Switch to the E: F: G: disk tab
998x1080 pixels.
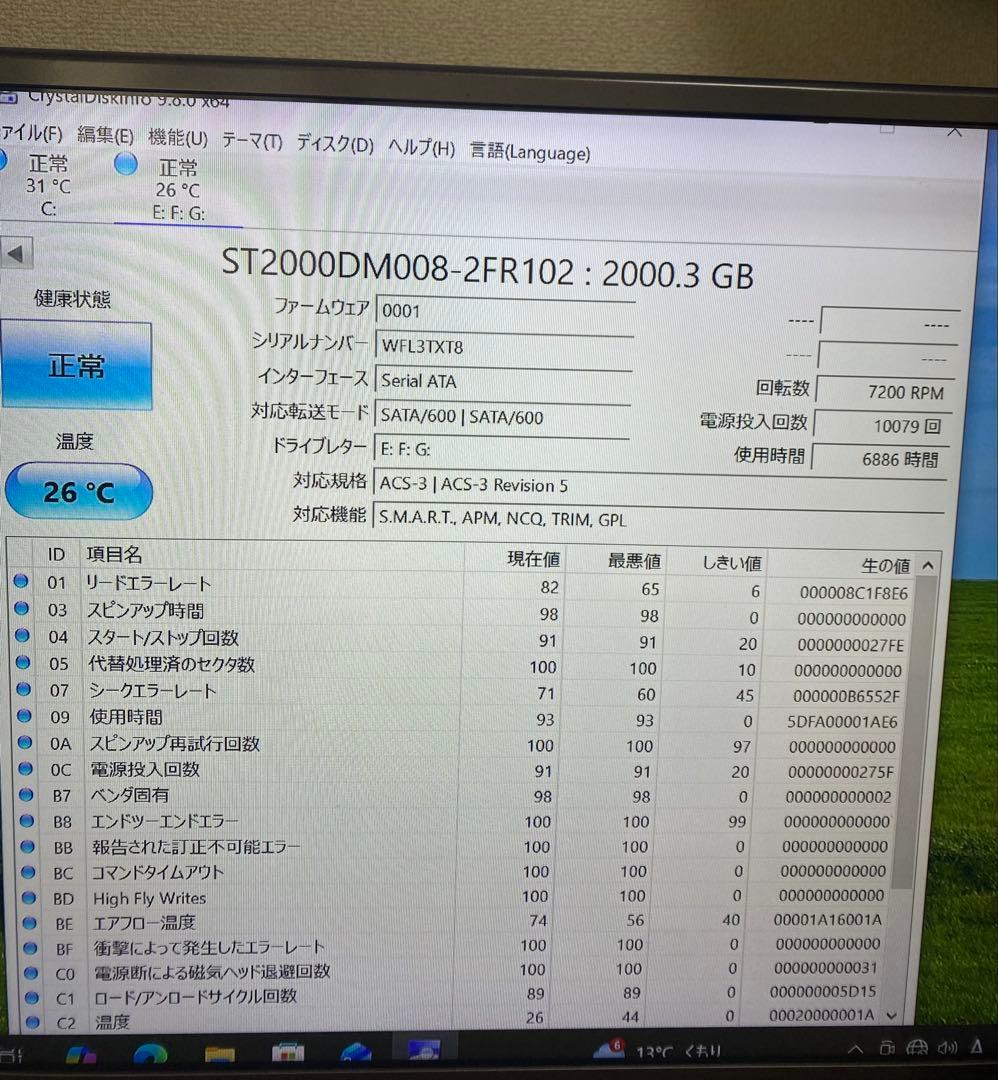(178, 189)
